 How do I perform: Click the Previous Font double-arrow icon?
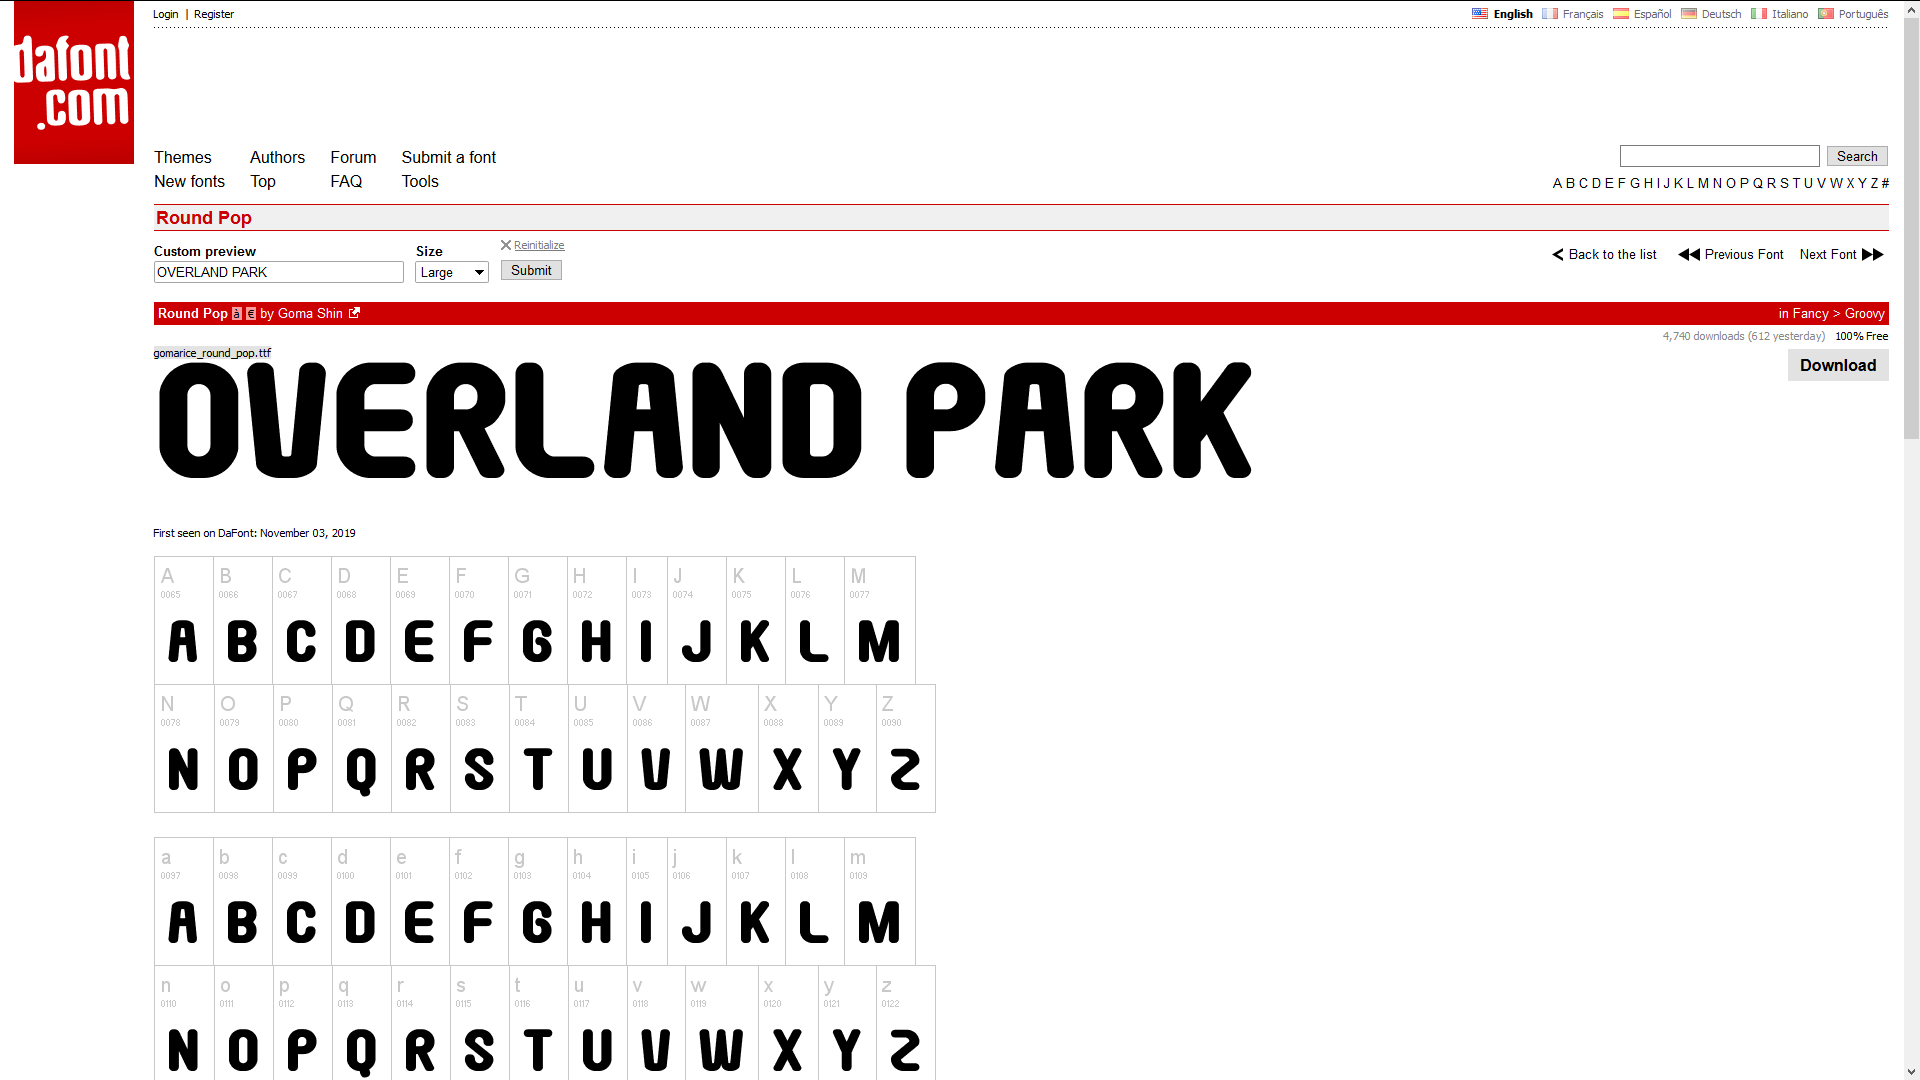click(1688, 255)
